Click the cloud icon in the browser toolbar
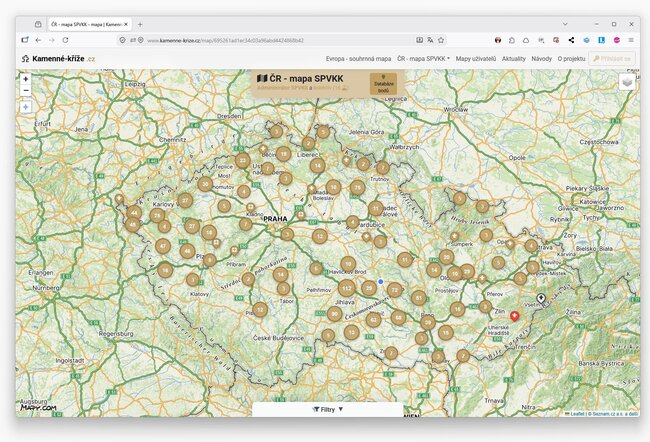Screen dimensions: 650x442 [526, 40]
